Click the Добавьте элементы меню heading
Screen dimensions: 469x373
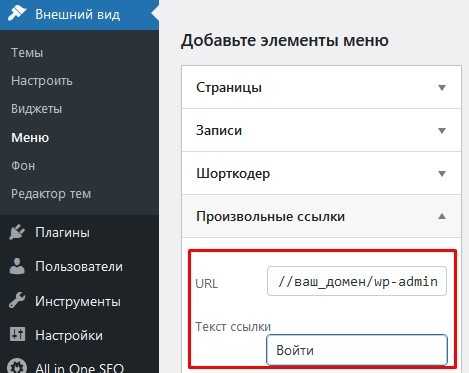[285, 40]
